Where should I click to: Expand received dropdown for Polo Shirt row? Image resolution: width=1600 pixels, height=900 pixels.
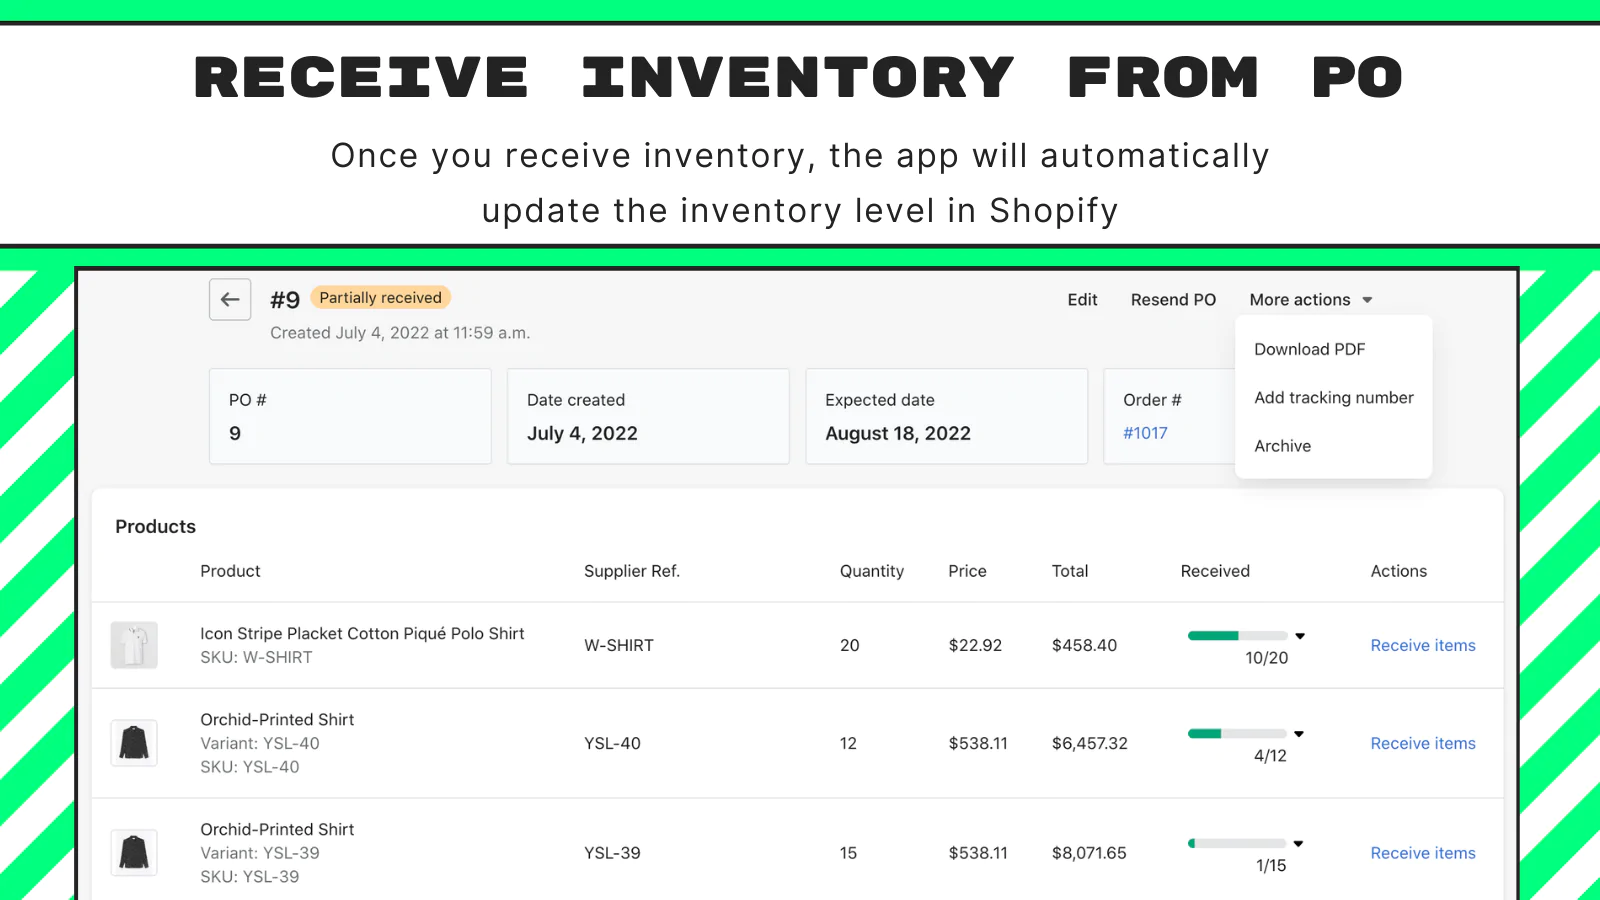point(1300,636)
